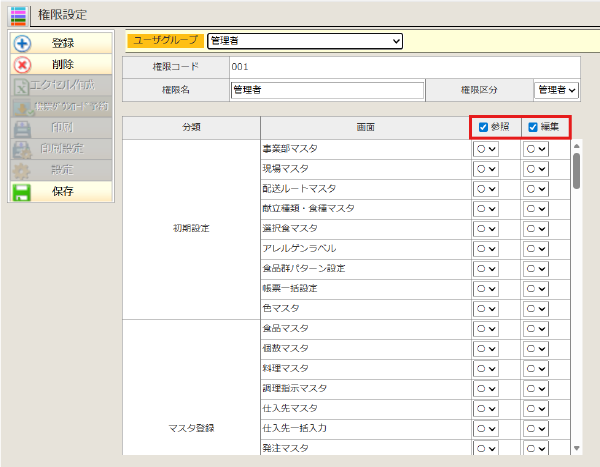The image size is (600, 467).
Task: Click the 削除 (delete) red X icon
Action: [x=22, y=64]
